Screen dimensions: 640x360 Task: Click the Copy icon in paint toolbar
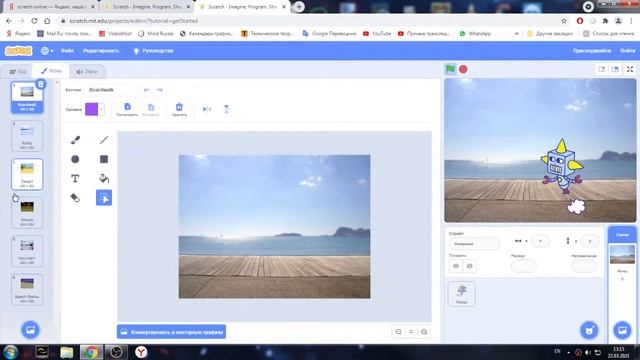coord(127,109)
